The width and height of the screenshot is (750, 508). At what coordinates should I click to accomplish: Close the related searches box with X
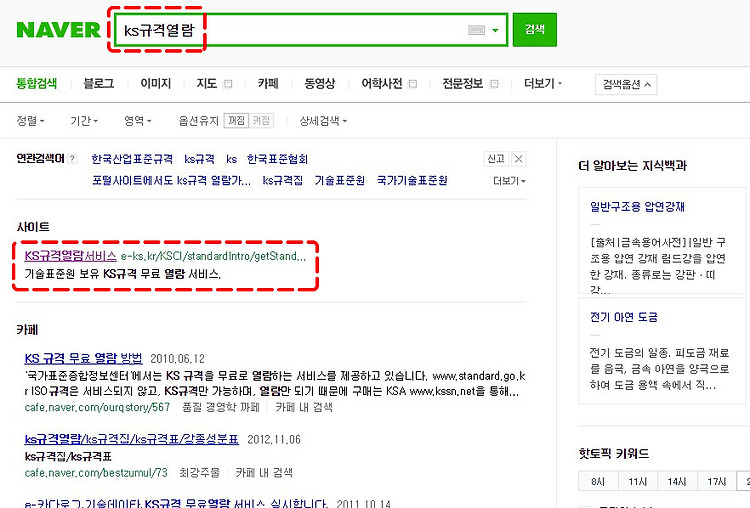click(x=518, y=159)
